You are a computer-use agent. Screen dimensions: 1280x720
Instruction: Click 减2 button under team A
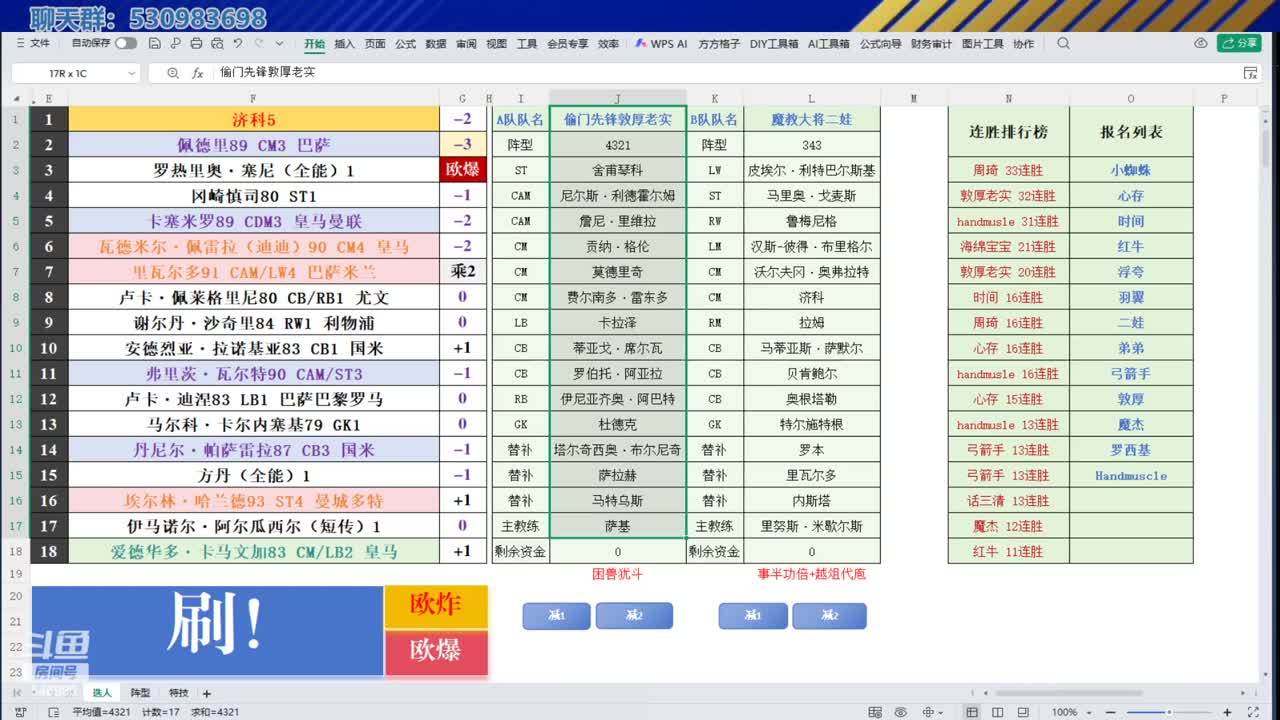pyautogui.click(x=634, y=616)
